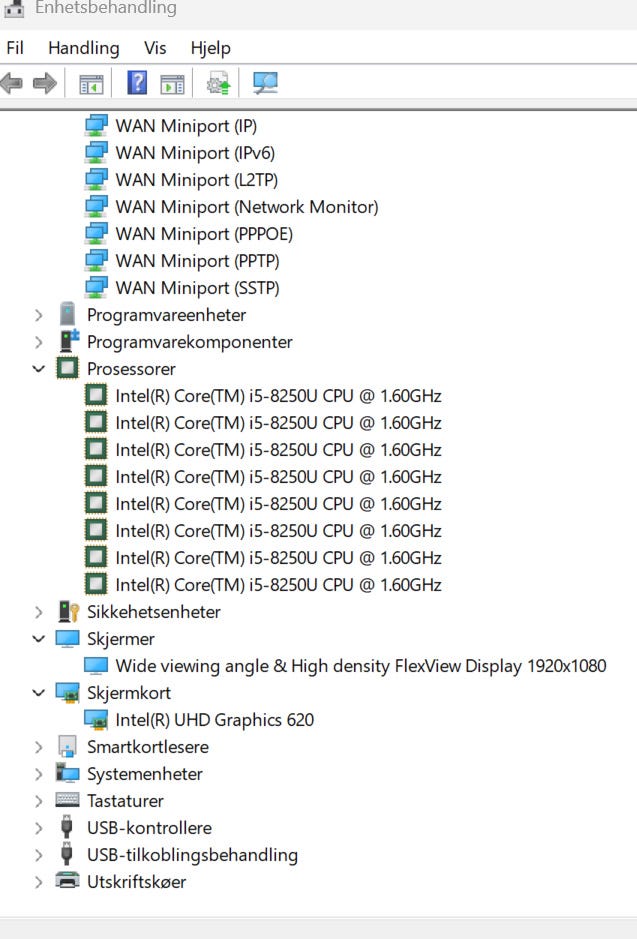
Task: Select the WAN Miniport (IP) adapter icon
Action: pos(96,125)
